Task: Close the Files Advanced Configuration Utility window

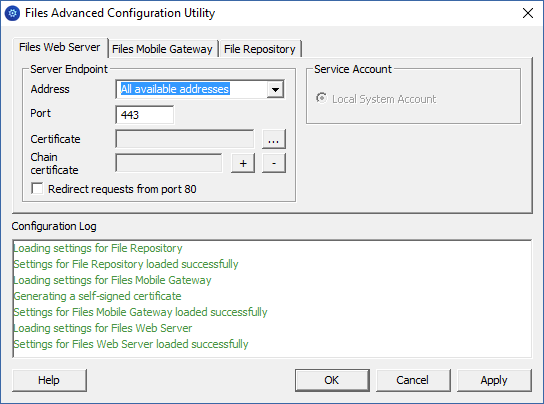Action: (x=528, y=13)
